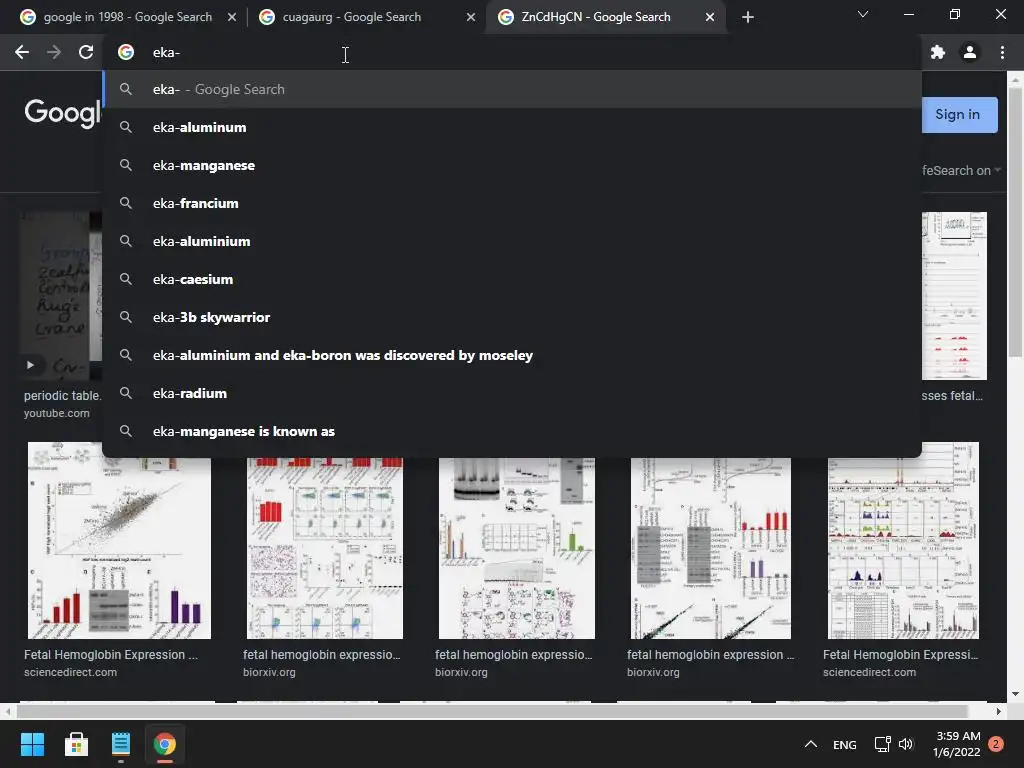Switch to 'cuagaurg - Google Search' tab
Image resolution: width=1024 pixels, height=768 pixels.
tap(366, 17)
